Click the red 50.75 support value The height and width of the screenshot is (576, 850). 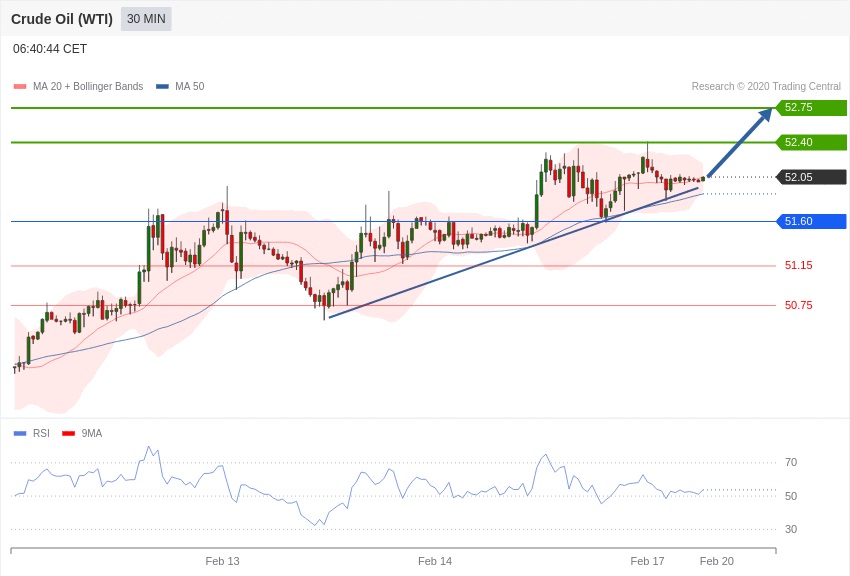point(799,305)
